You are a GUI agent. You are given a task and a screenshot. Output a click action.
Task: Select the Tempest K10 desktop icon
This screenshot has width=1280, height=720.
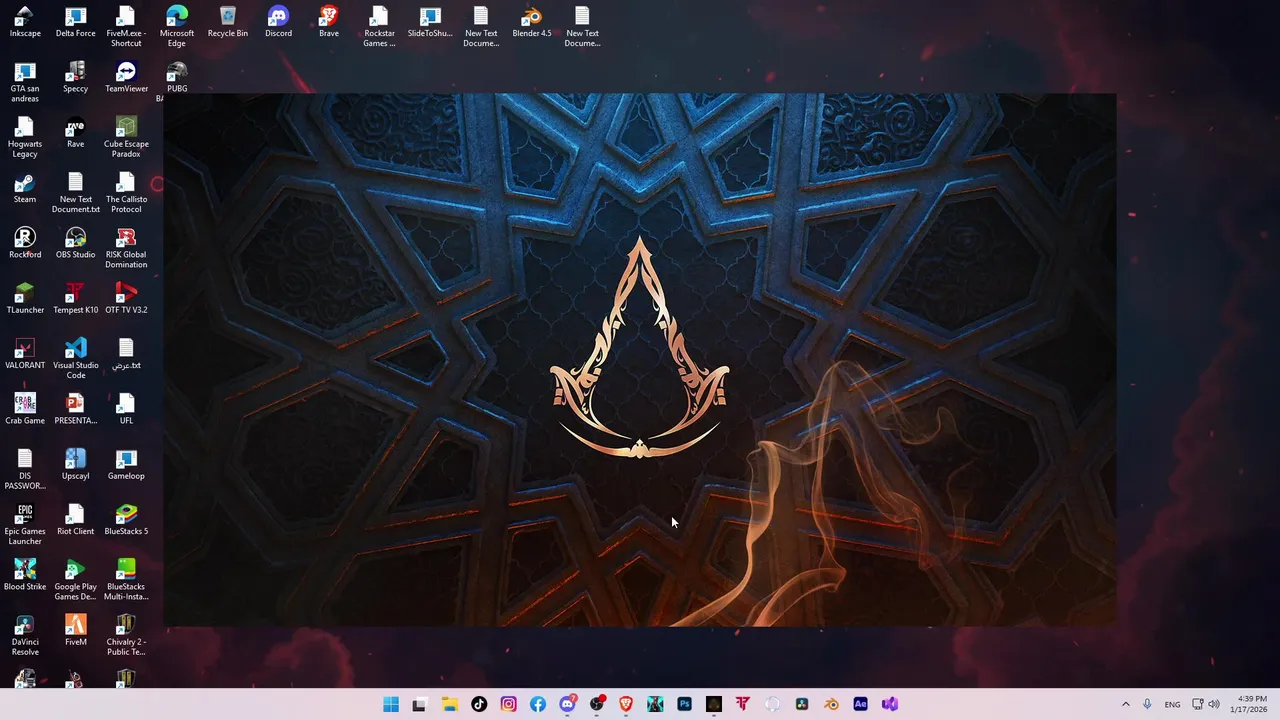(x=75, y=298)
